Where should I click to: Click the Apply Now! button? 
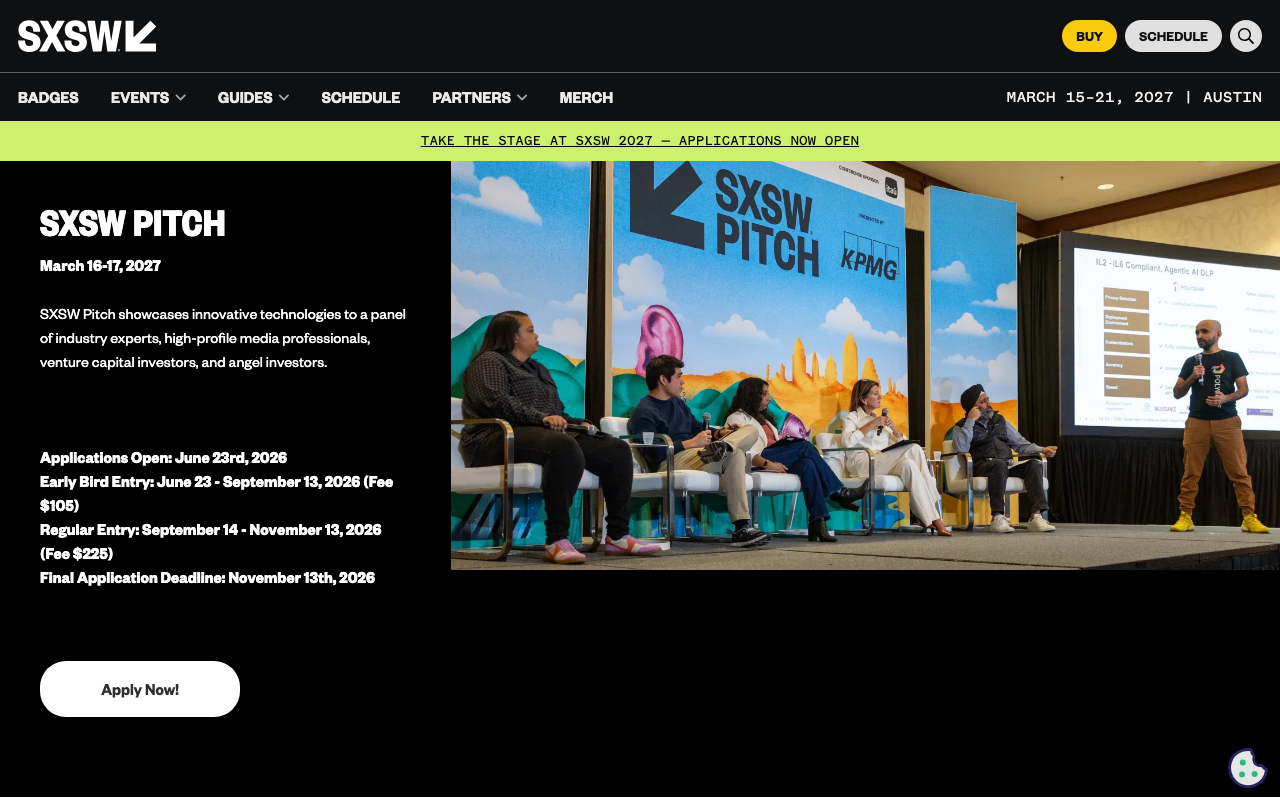(140, 689)
